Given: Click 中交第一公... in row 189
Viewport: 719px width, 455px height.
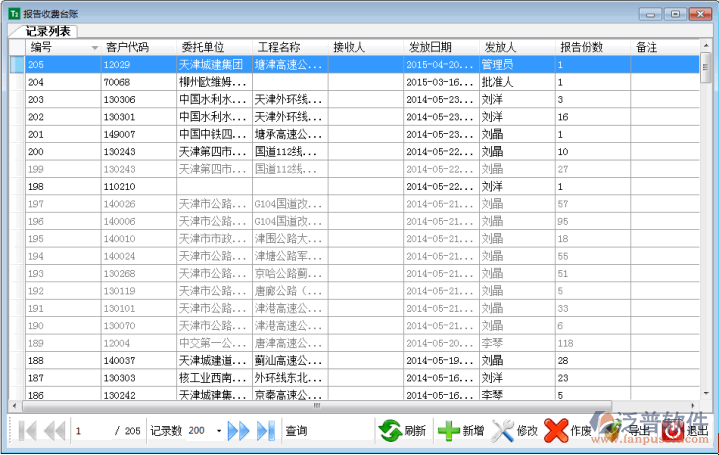Looking at the screenshot, I should (212, 344).
